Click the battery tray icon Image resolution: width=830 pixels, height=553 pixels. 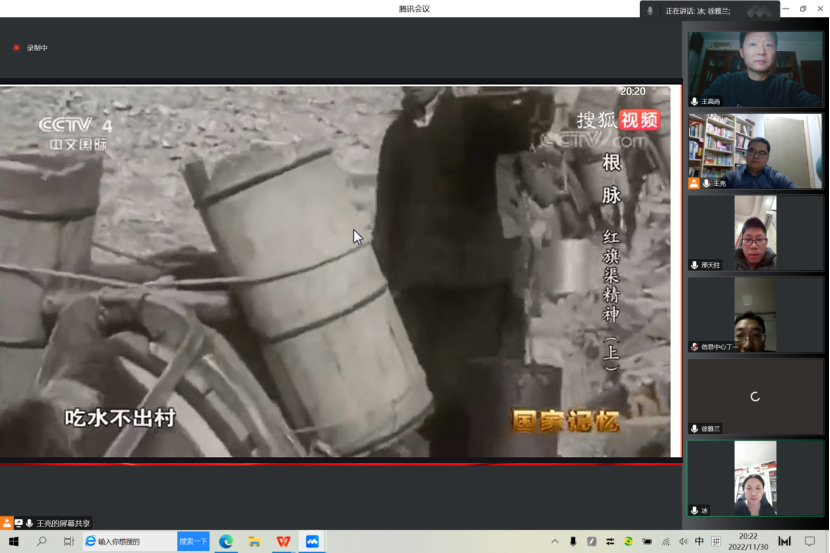[647, 541]
